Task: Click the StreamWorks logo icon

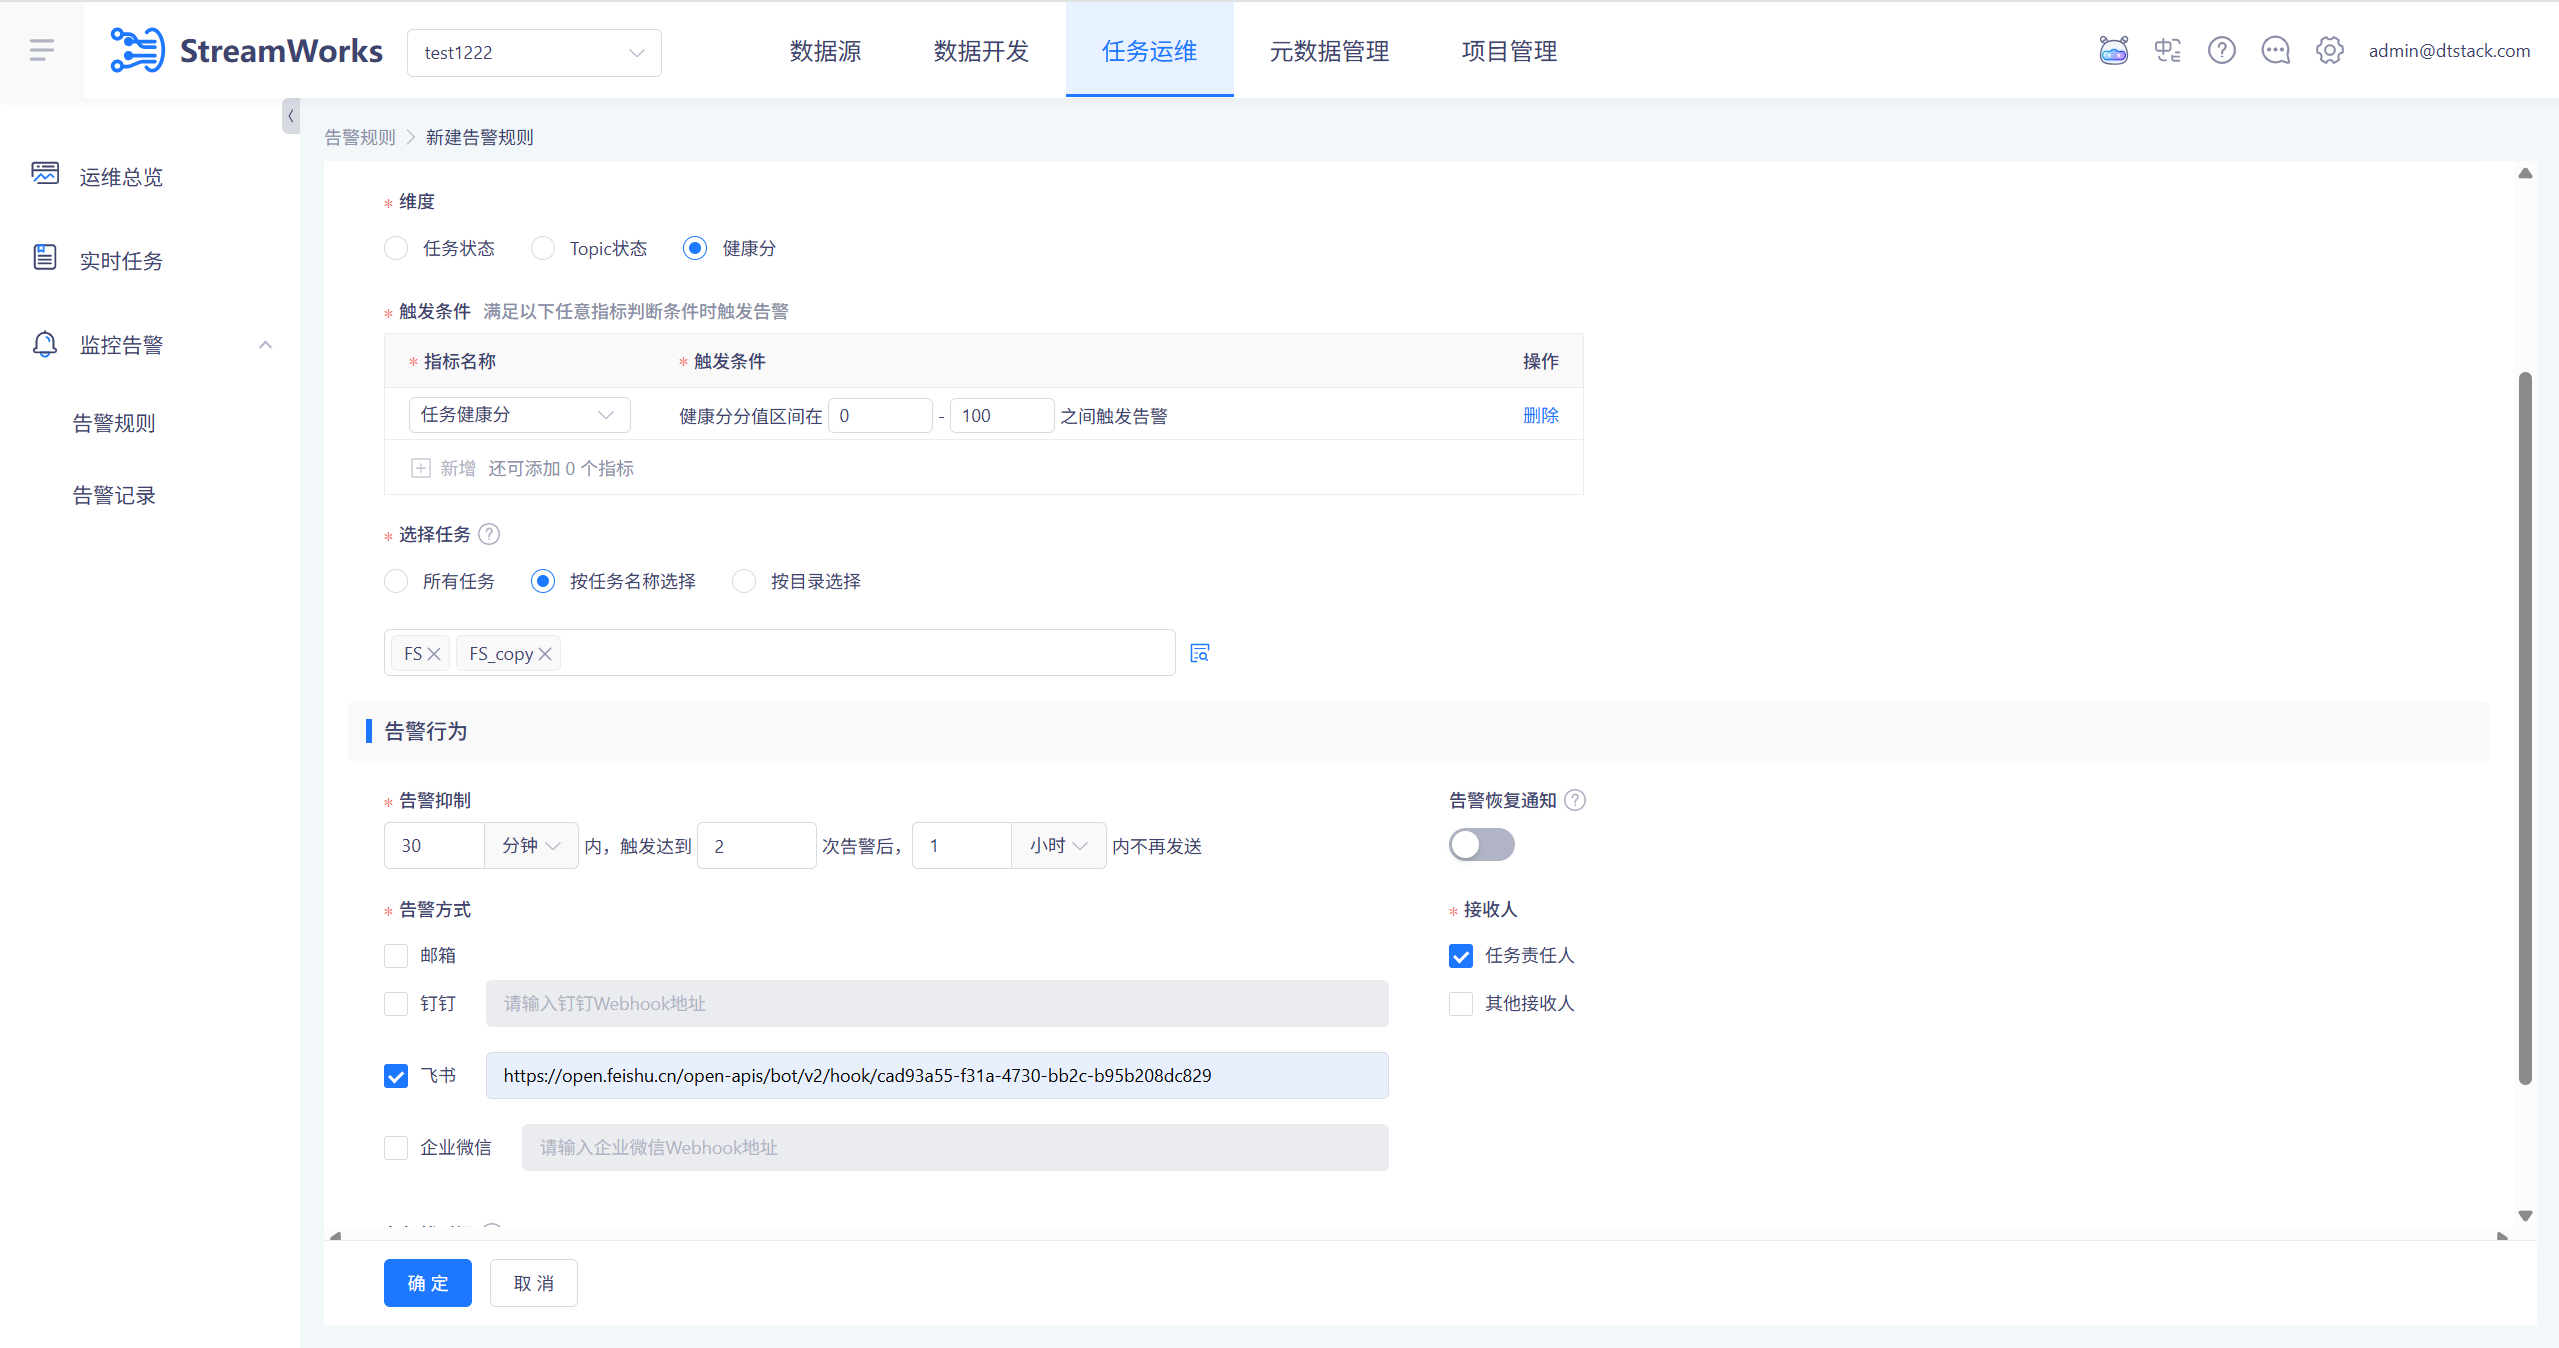Action: pyautogui.click(x=137, y=50)
